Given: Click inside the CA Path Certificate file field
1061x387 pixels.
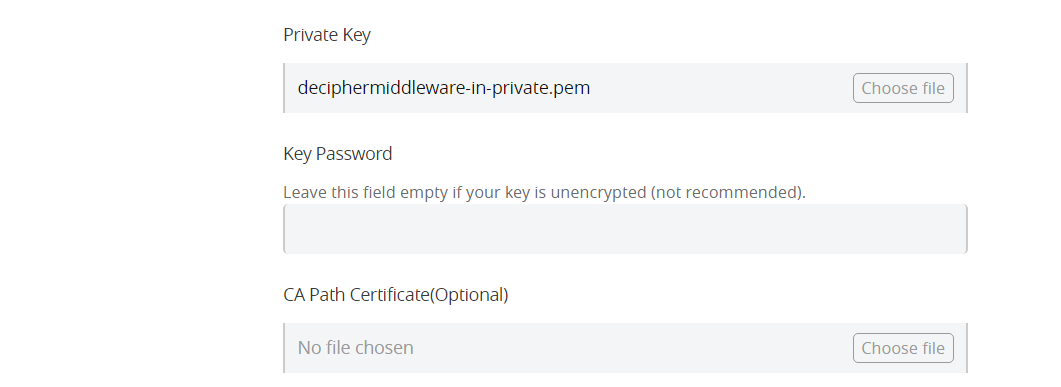Looking at the screenshot, I should point(625,348).
